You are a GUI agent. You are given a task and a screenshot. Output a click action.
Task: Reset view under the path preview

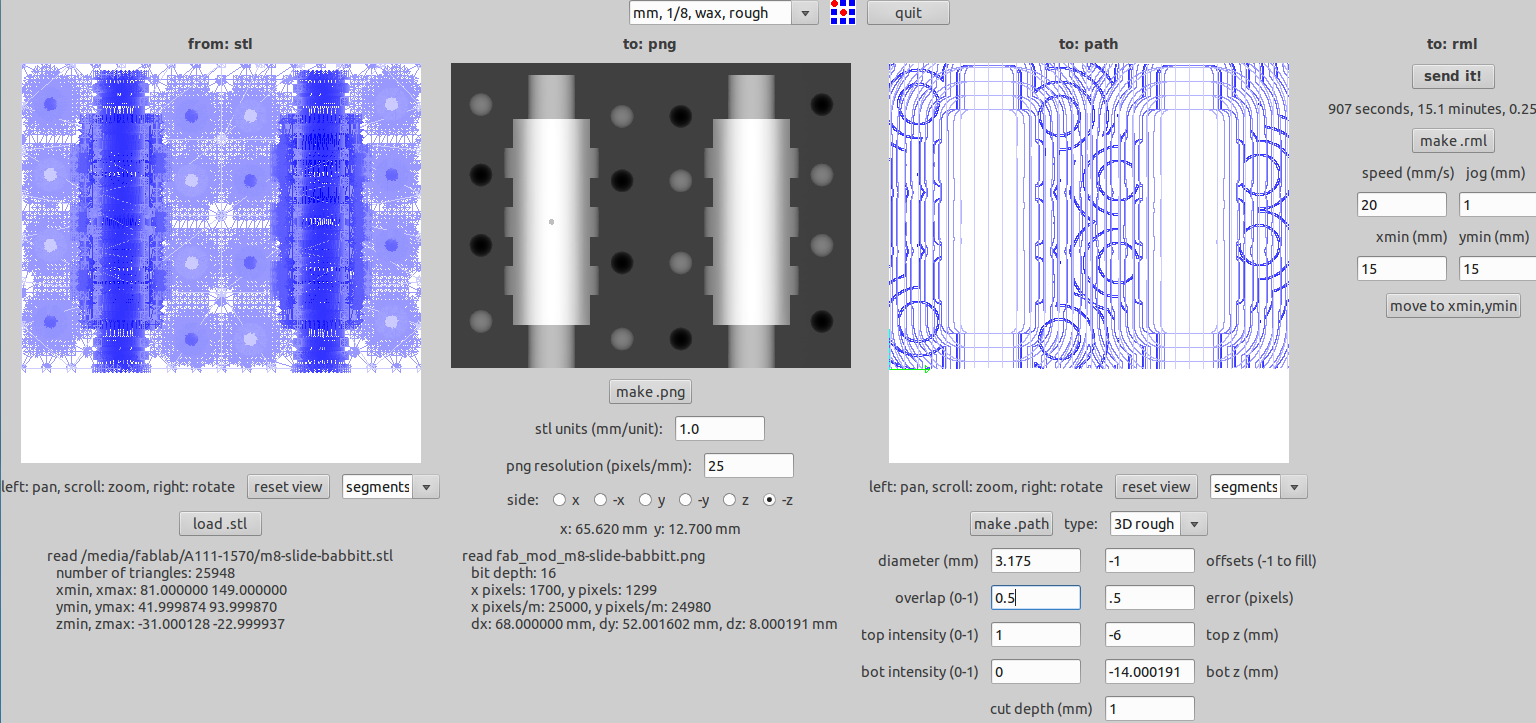coord(1156,487)
